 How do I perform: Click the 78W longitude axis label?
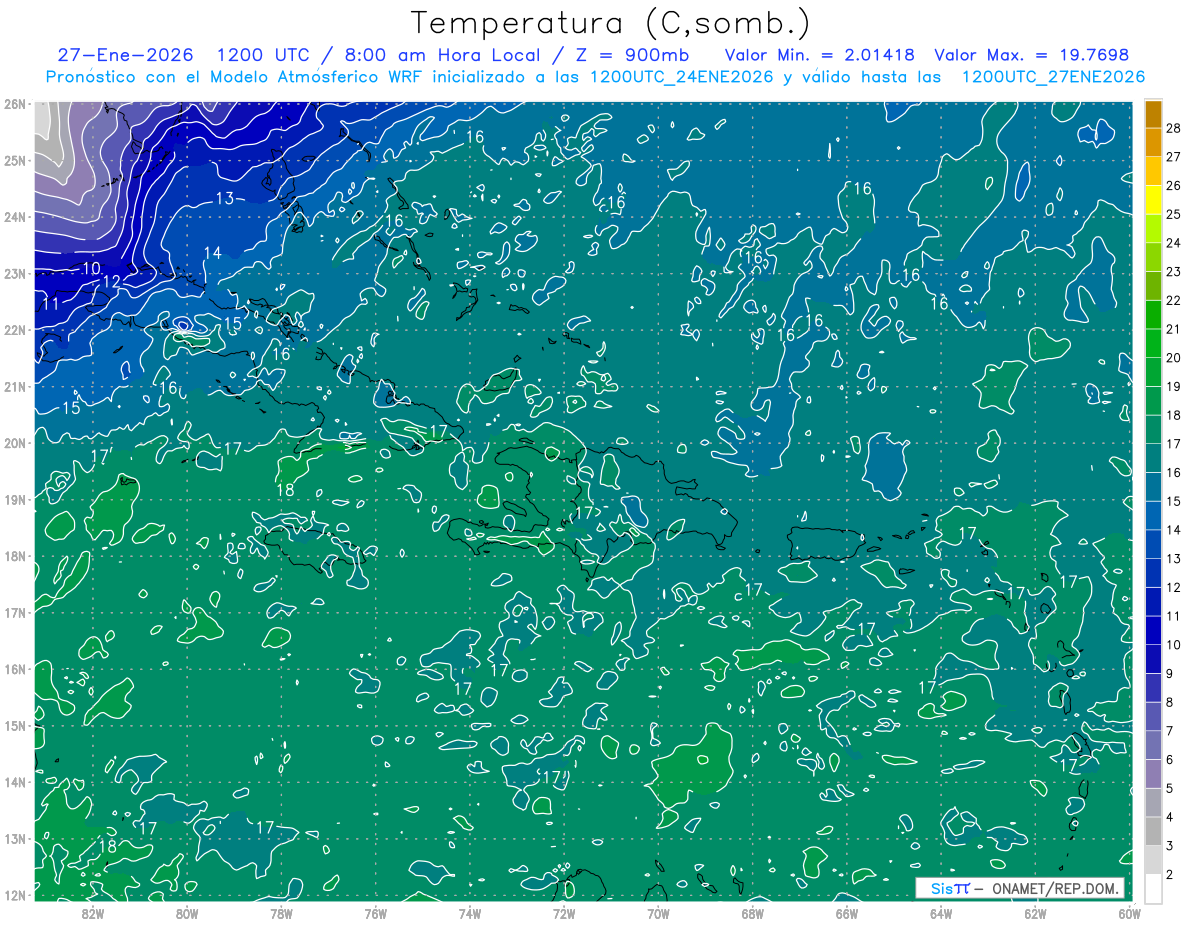tap(281, 914)
